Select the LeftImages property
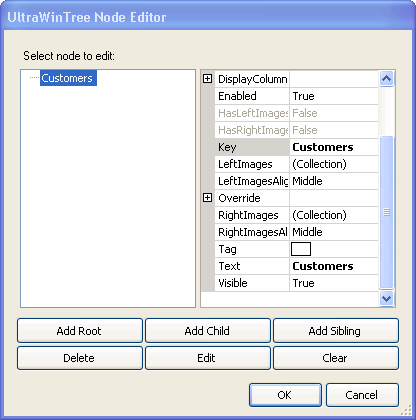Image resolution: width=416 pixels, height=420 pixels. pyautogui.click(x=252, y=164)
